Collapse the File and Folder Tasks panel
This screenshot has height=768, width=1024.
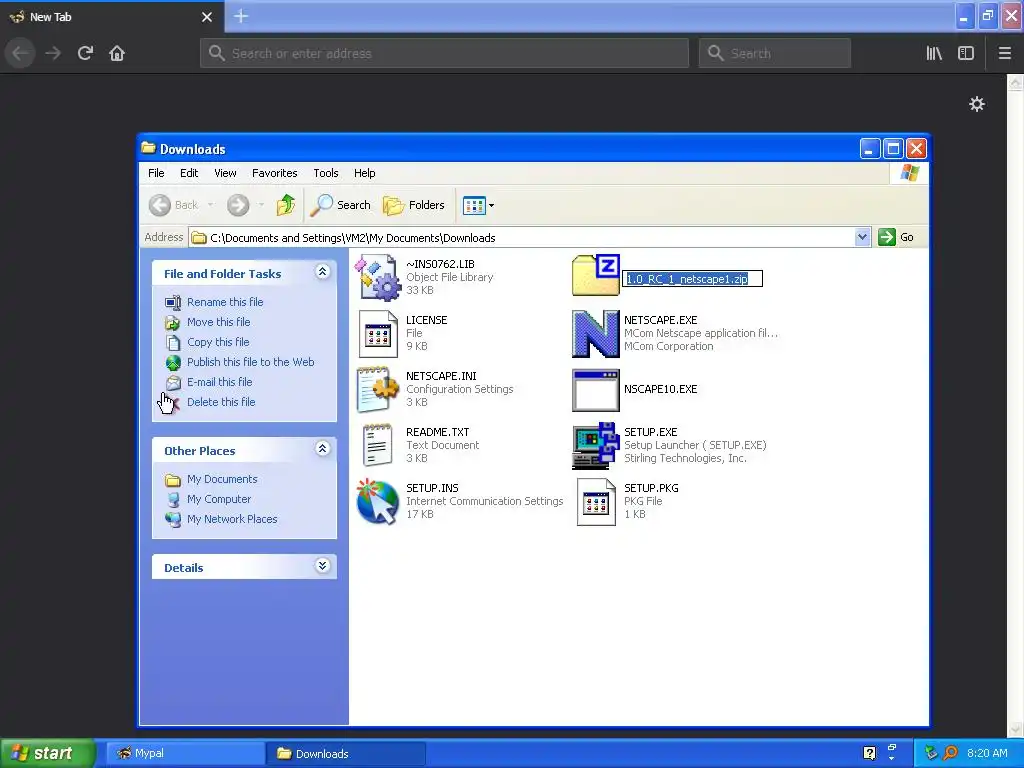323,272
